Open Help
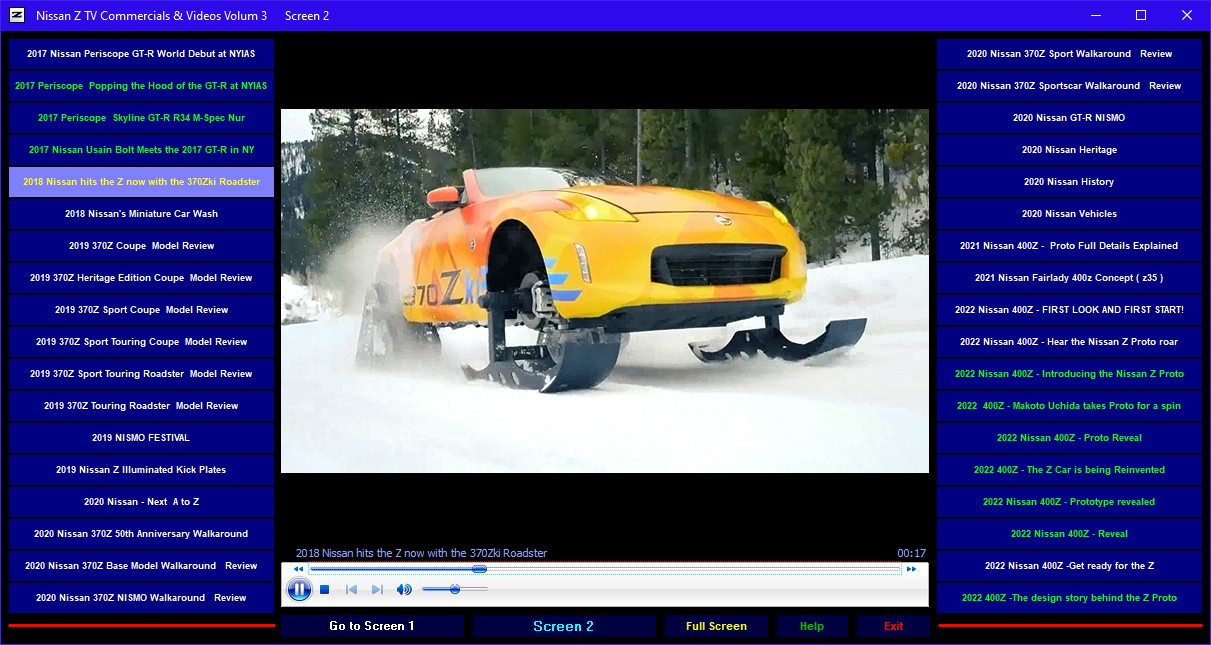This screenshot has width=1211, height=645. 812,626
